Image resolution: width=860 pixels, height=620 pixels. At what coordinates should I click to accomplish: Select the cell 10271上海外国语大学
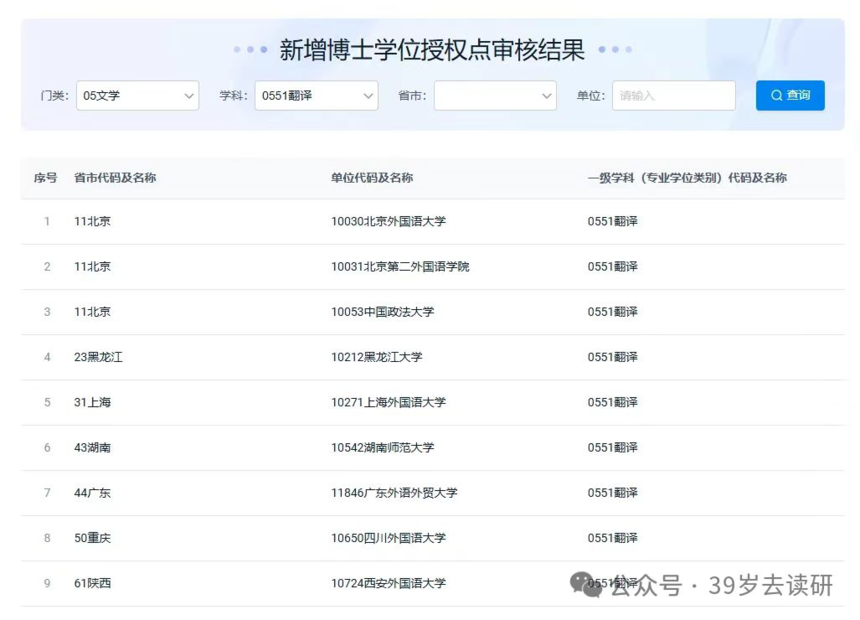(x=388, y=402)
